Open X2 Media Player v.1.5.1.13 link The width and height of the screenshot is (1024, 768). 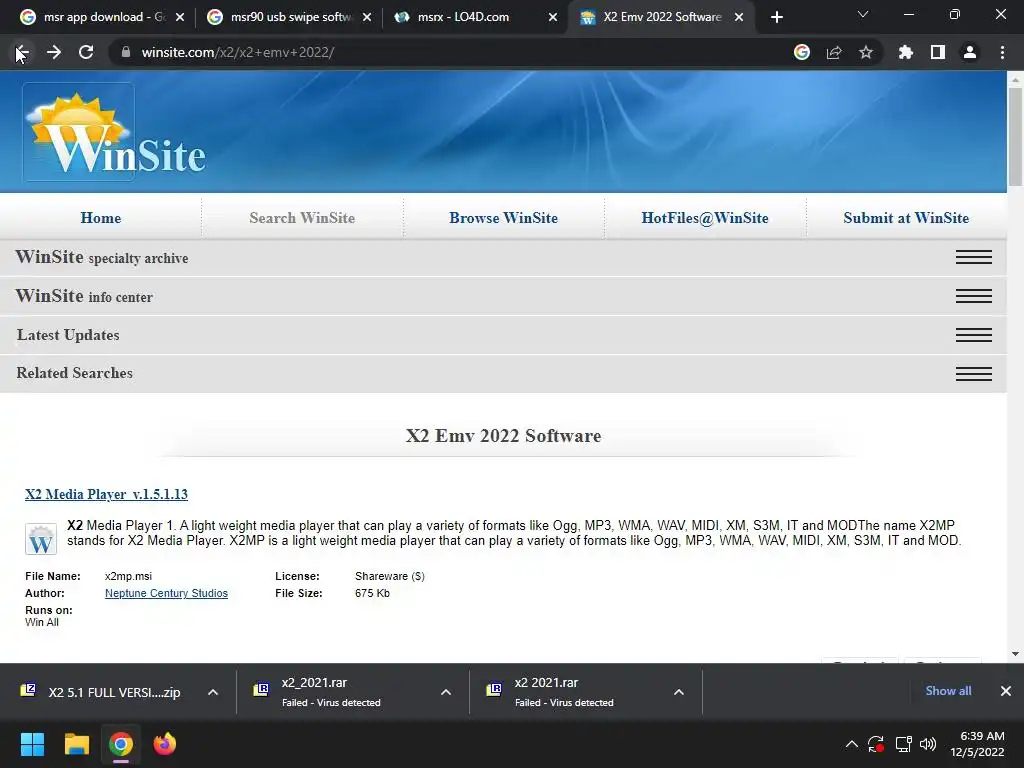(x=106, y=494)
